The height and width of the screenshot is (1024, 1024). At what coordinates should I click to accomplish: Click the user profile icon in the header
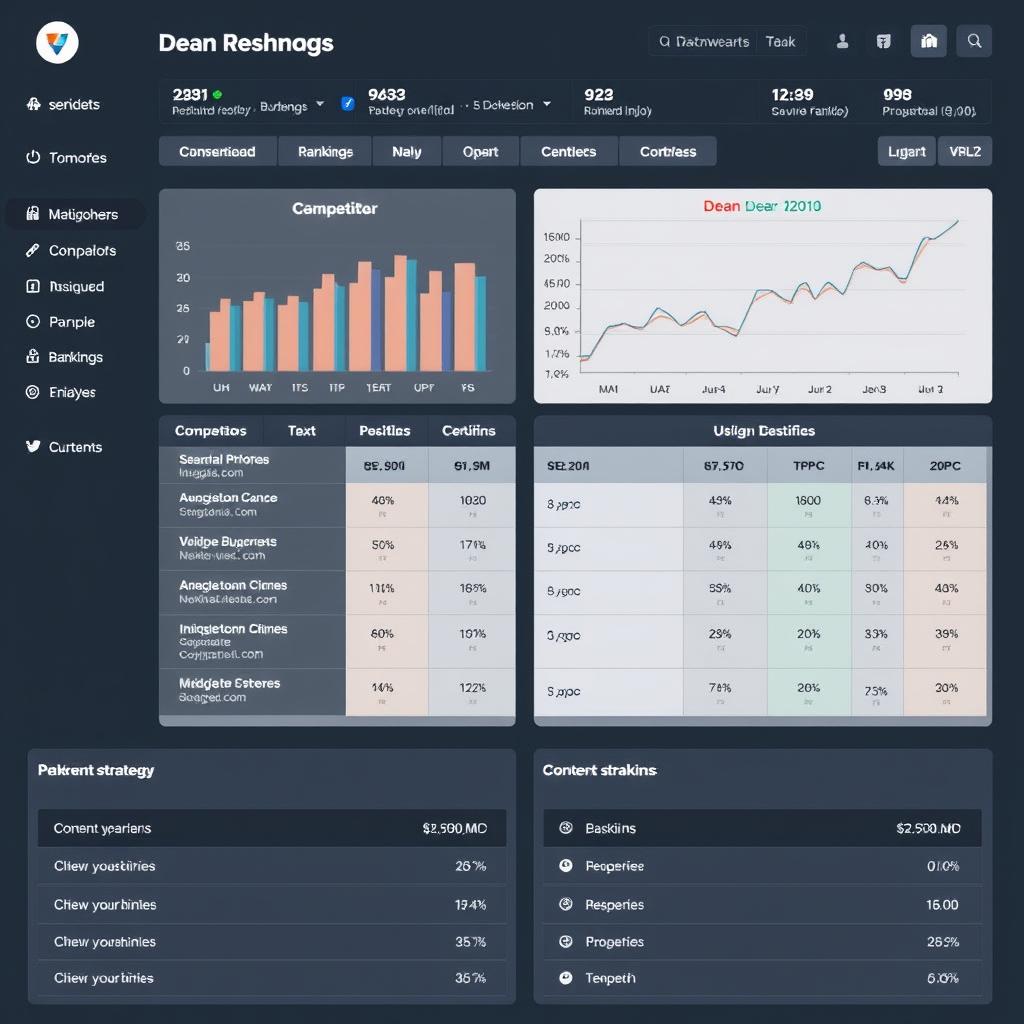point(841,41)
